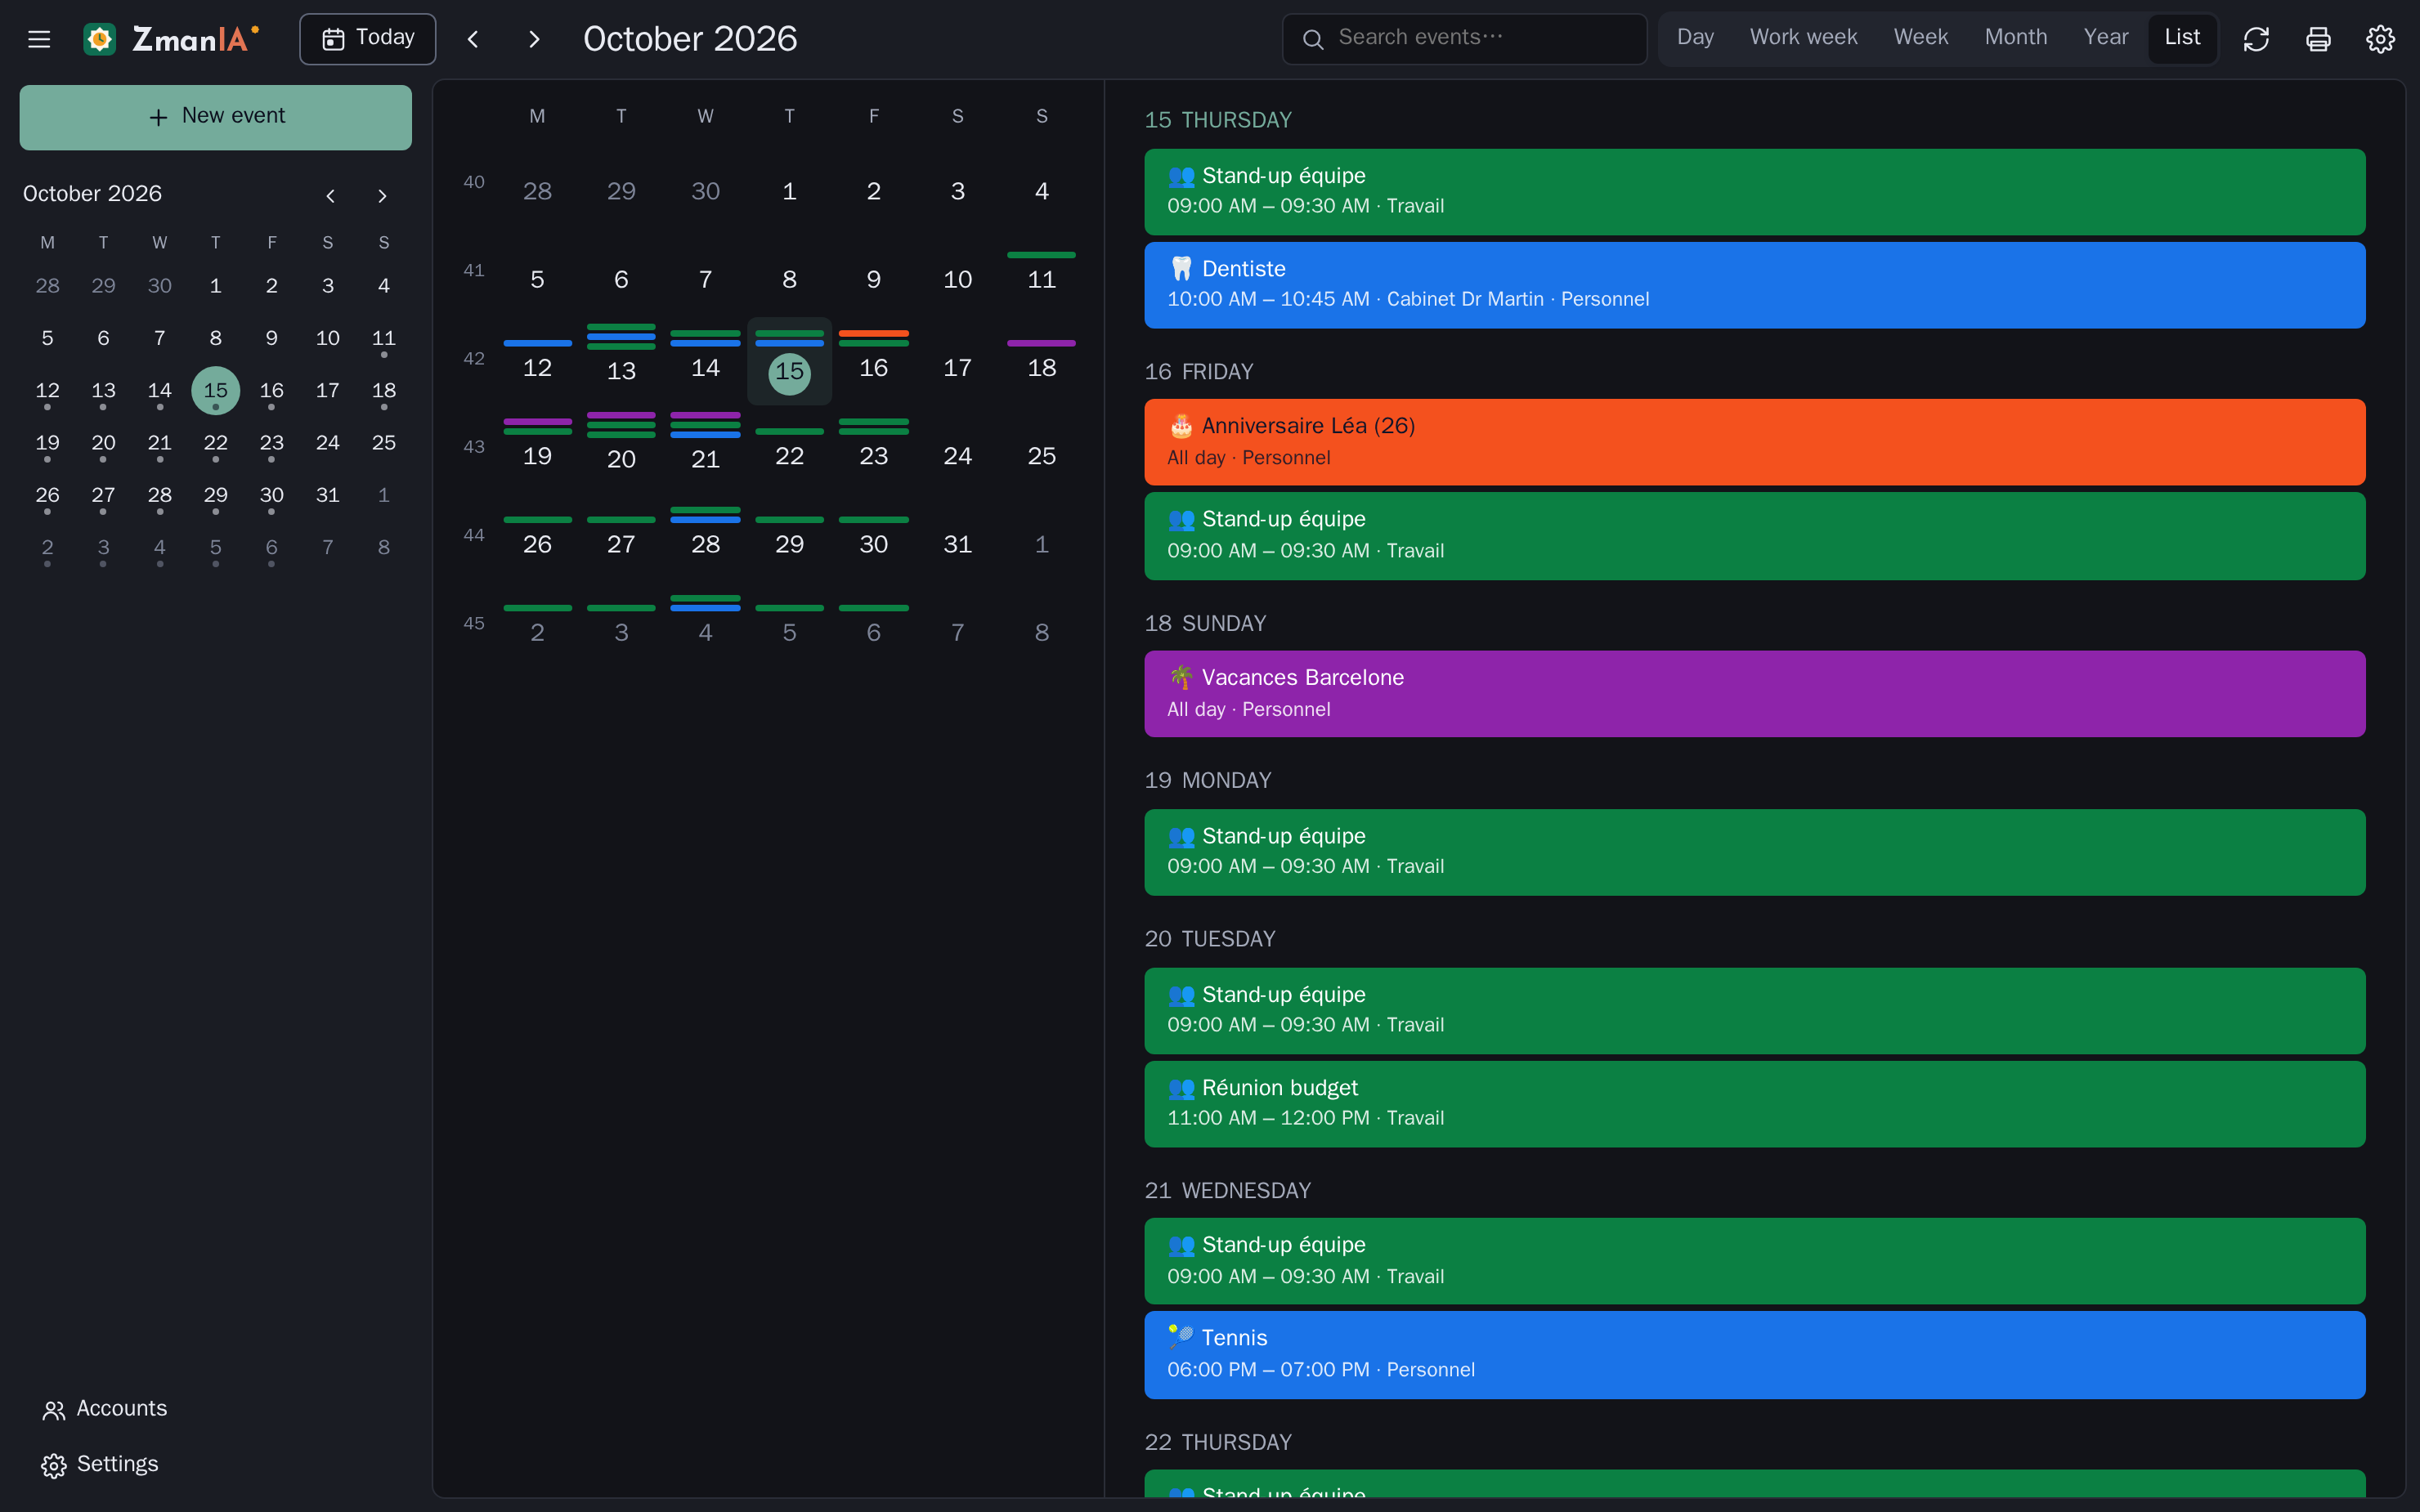
Task: Open the hamburger menu
Action: pyautogui.click(x=39, y=39)
